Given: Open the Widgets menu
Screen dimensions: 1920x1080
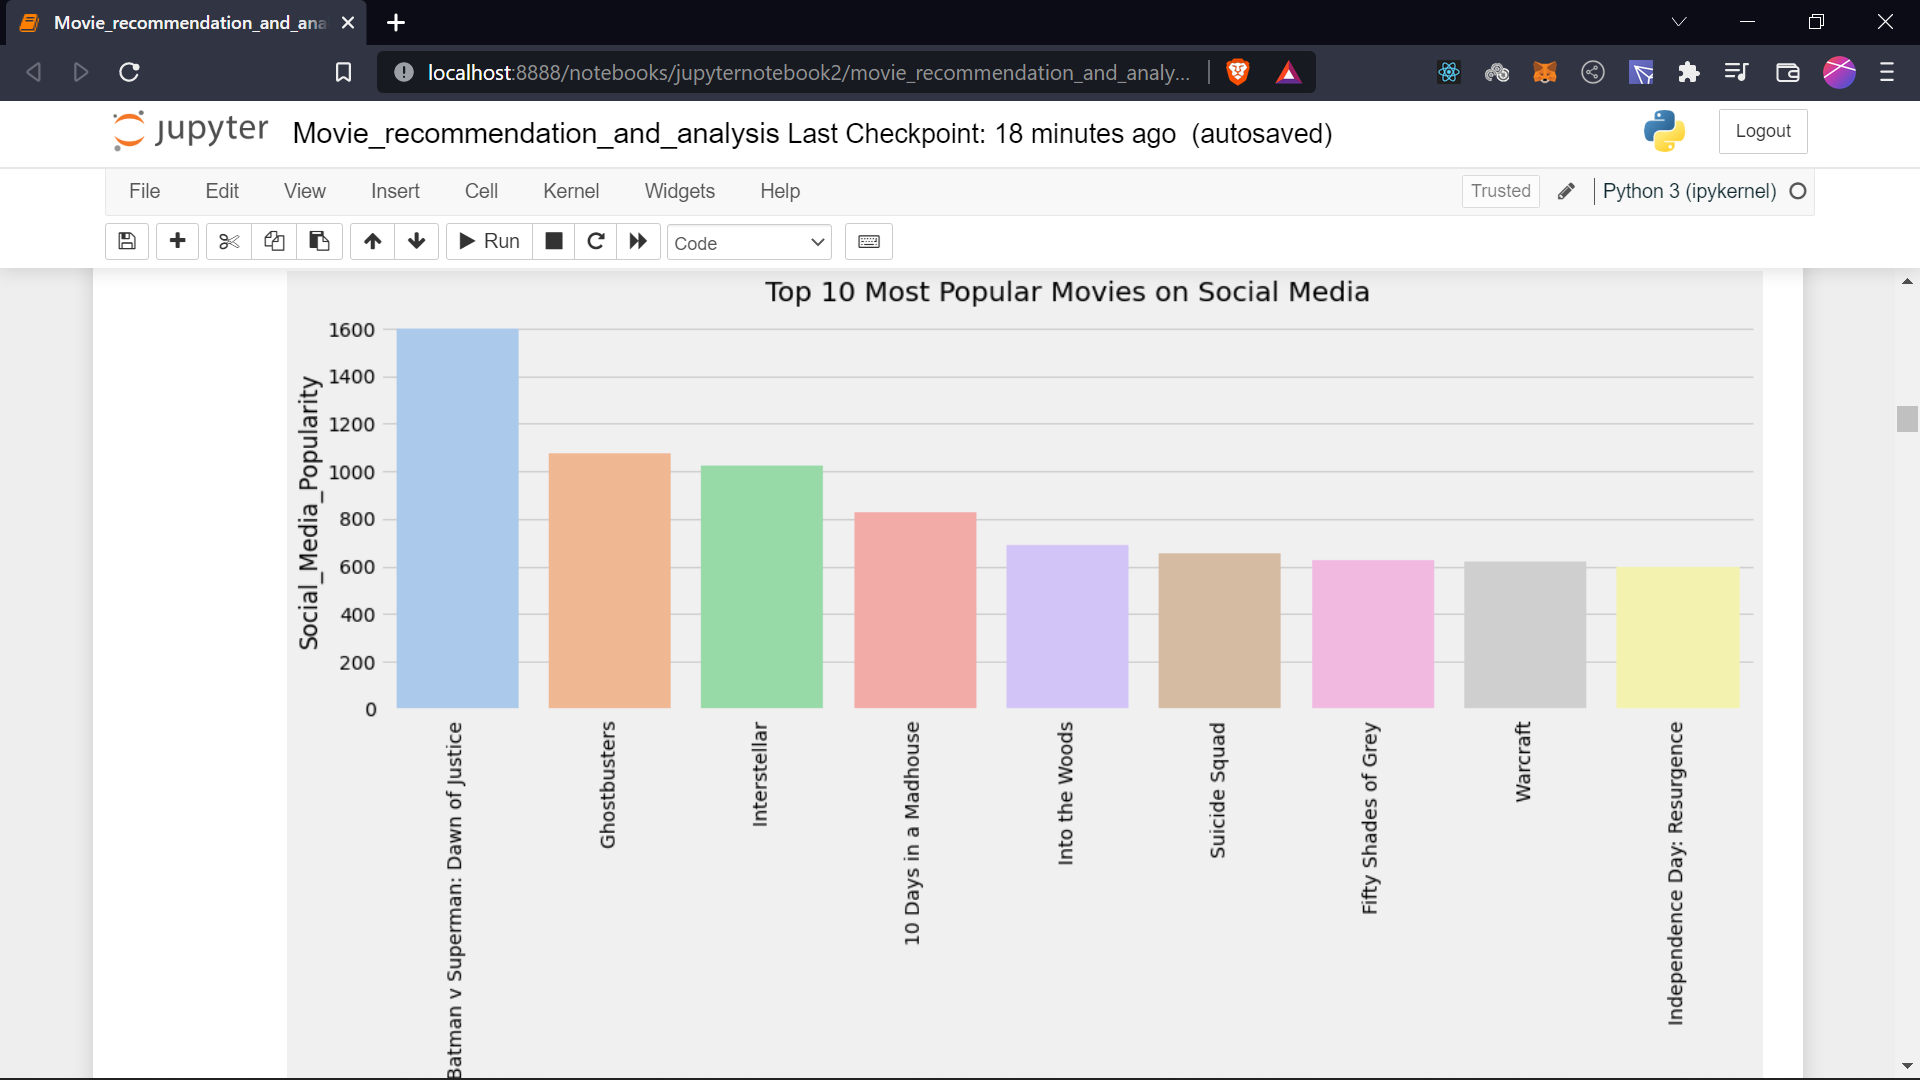Looking at the screenshot, I should [x=680, y=191].
